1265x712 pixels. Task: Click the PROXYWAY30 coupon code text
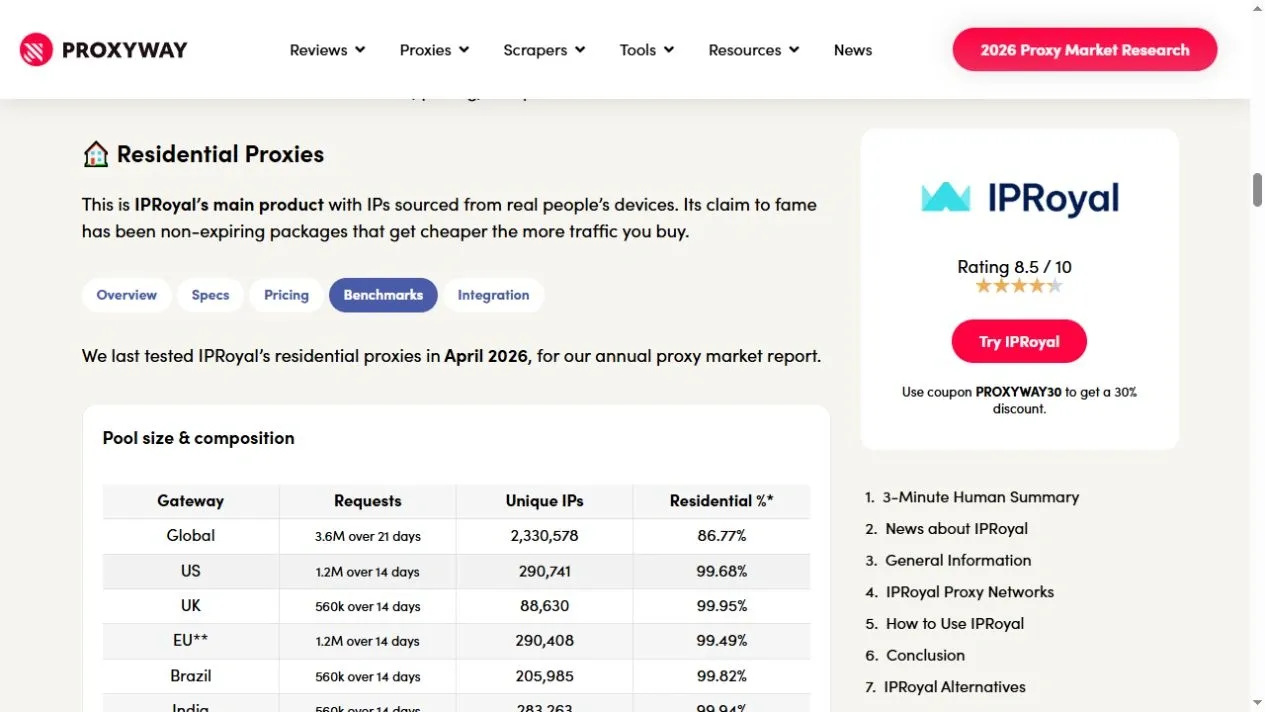1018,392
